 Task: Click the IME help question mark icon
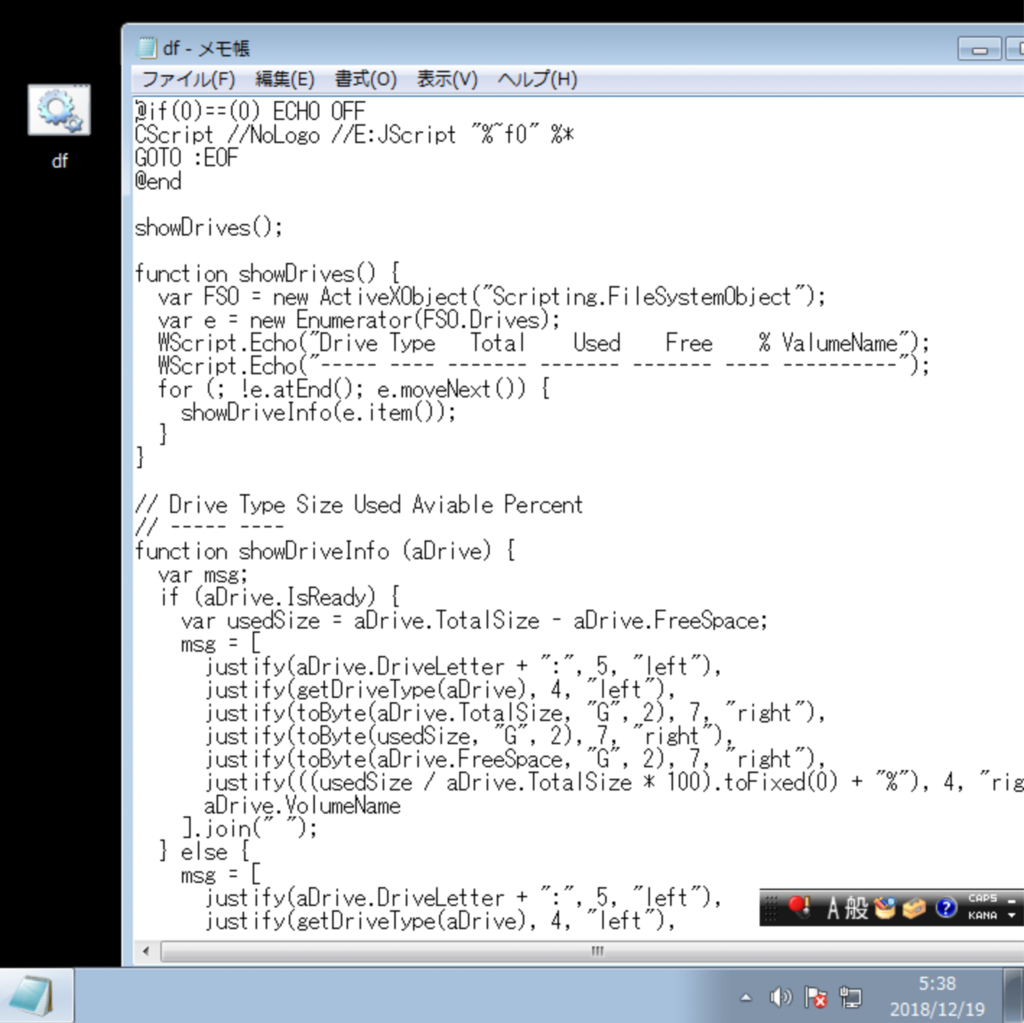(x=945, y=908)
